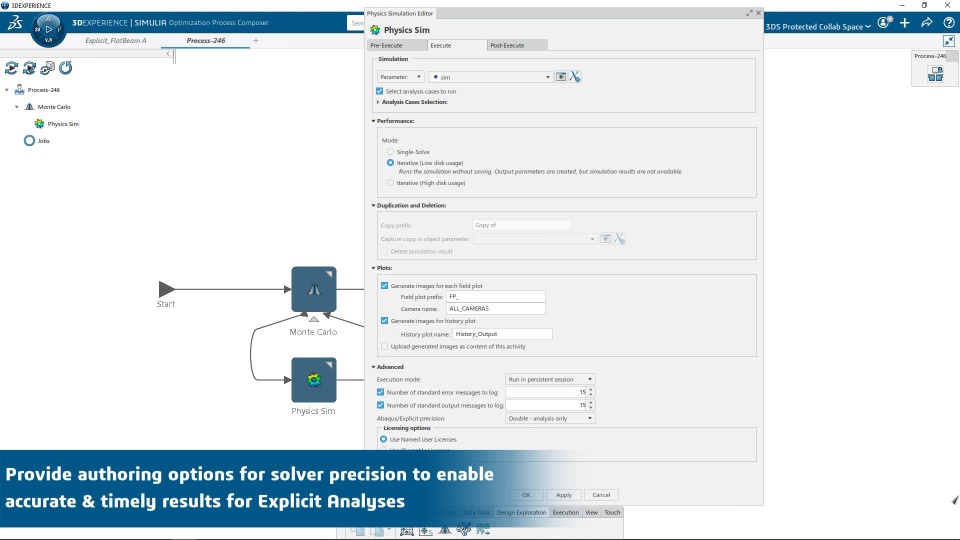
Task: Switch to the Execute tab
Action: coord(457,45)
